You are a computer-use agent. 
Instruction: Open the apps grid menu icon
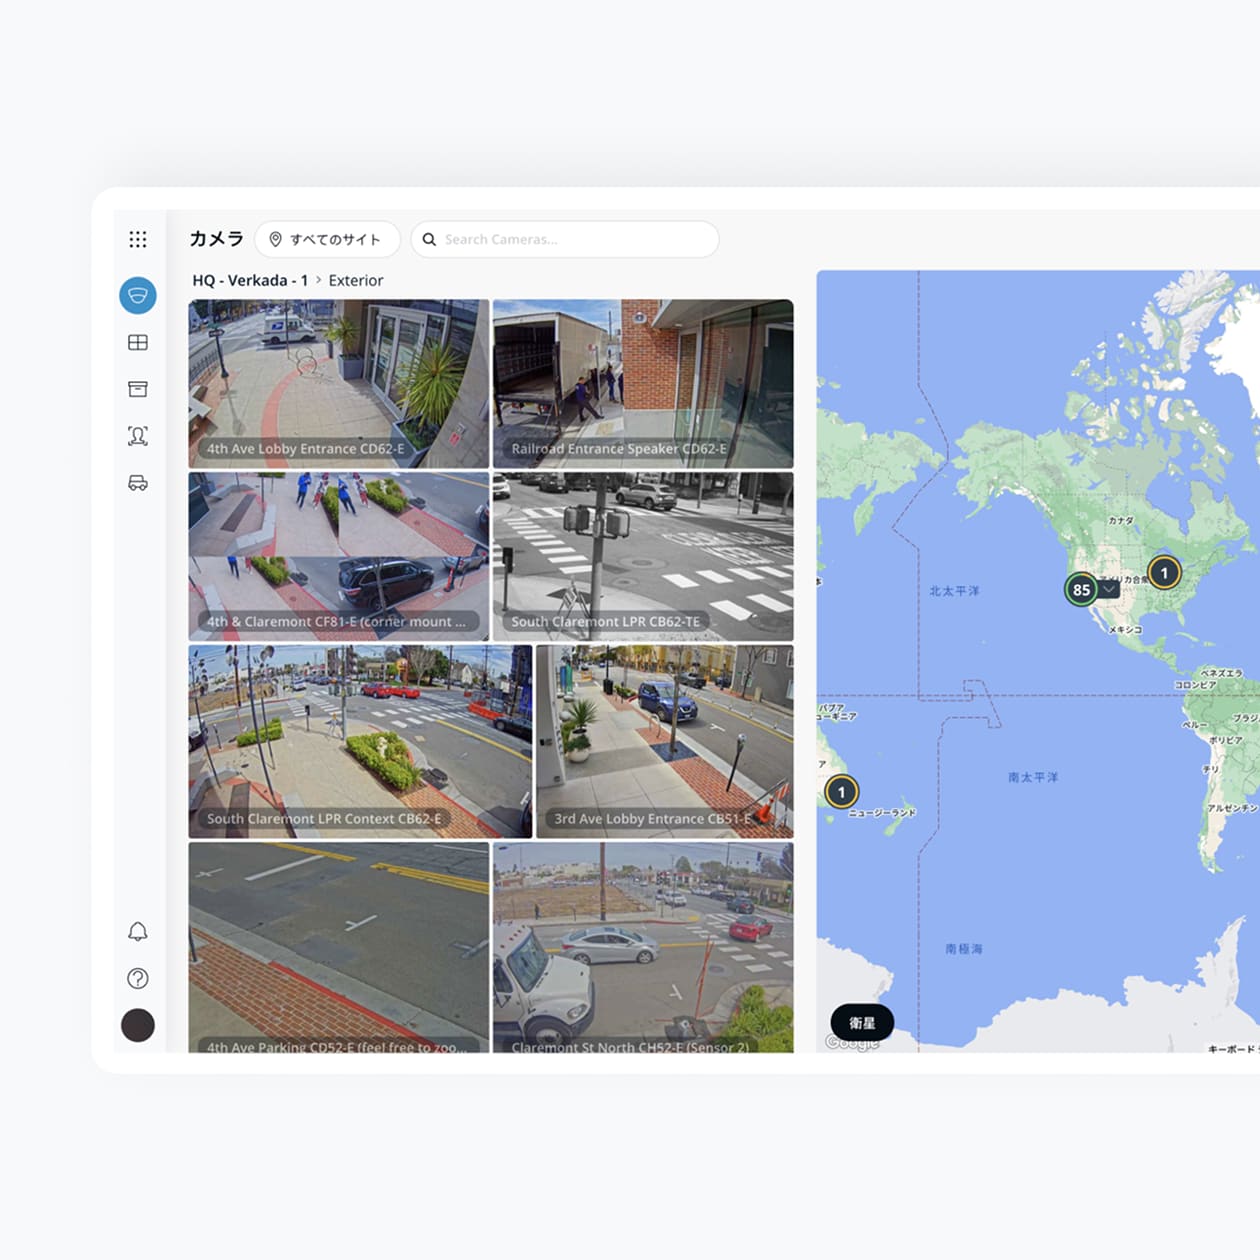[x=138, y=239]
